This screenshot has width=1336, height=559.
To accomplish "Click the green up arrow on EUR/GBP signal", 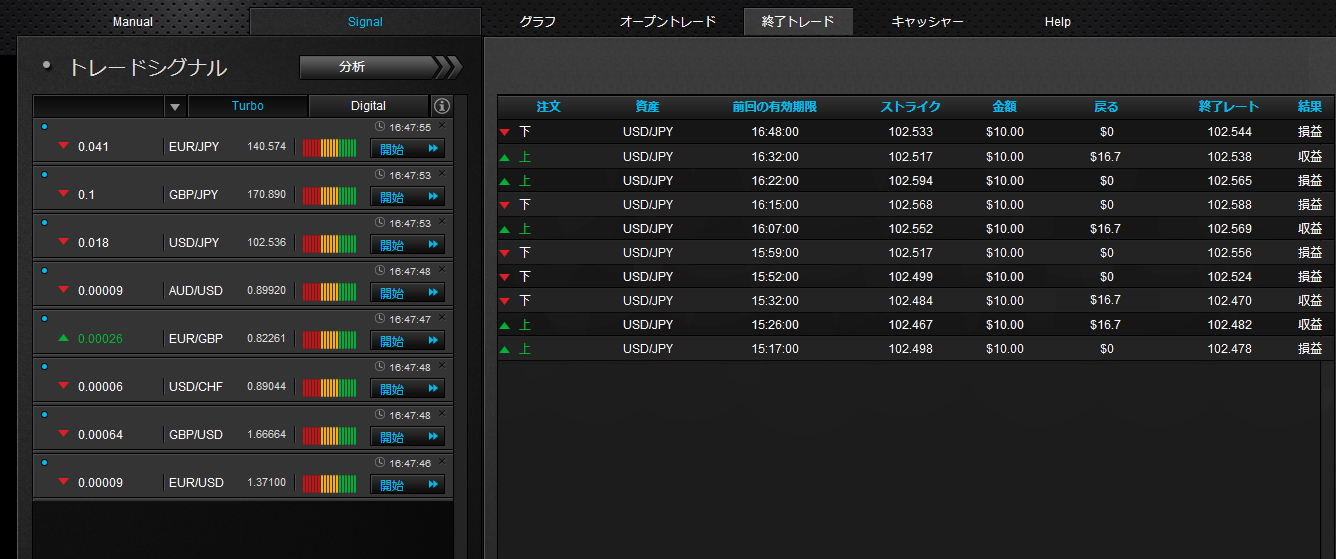I will pyautogui.click(x=64, y=338).
